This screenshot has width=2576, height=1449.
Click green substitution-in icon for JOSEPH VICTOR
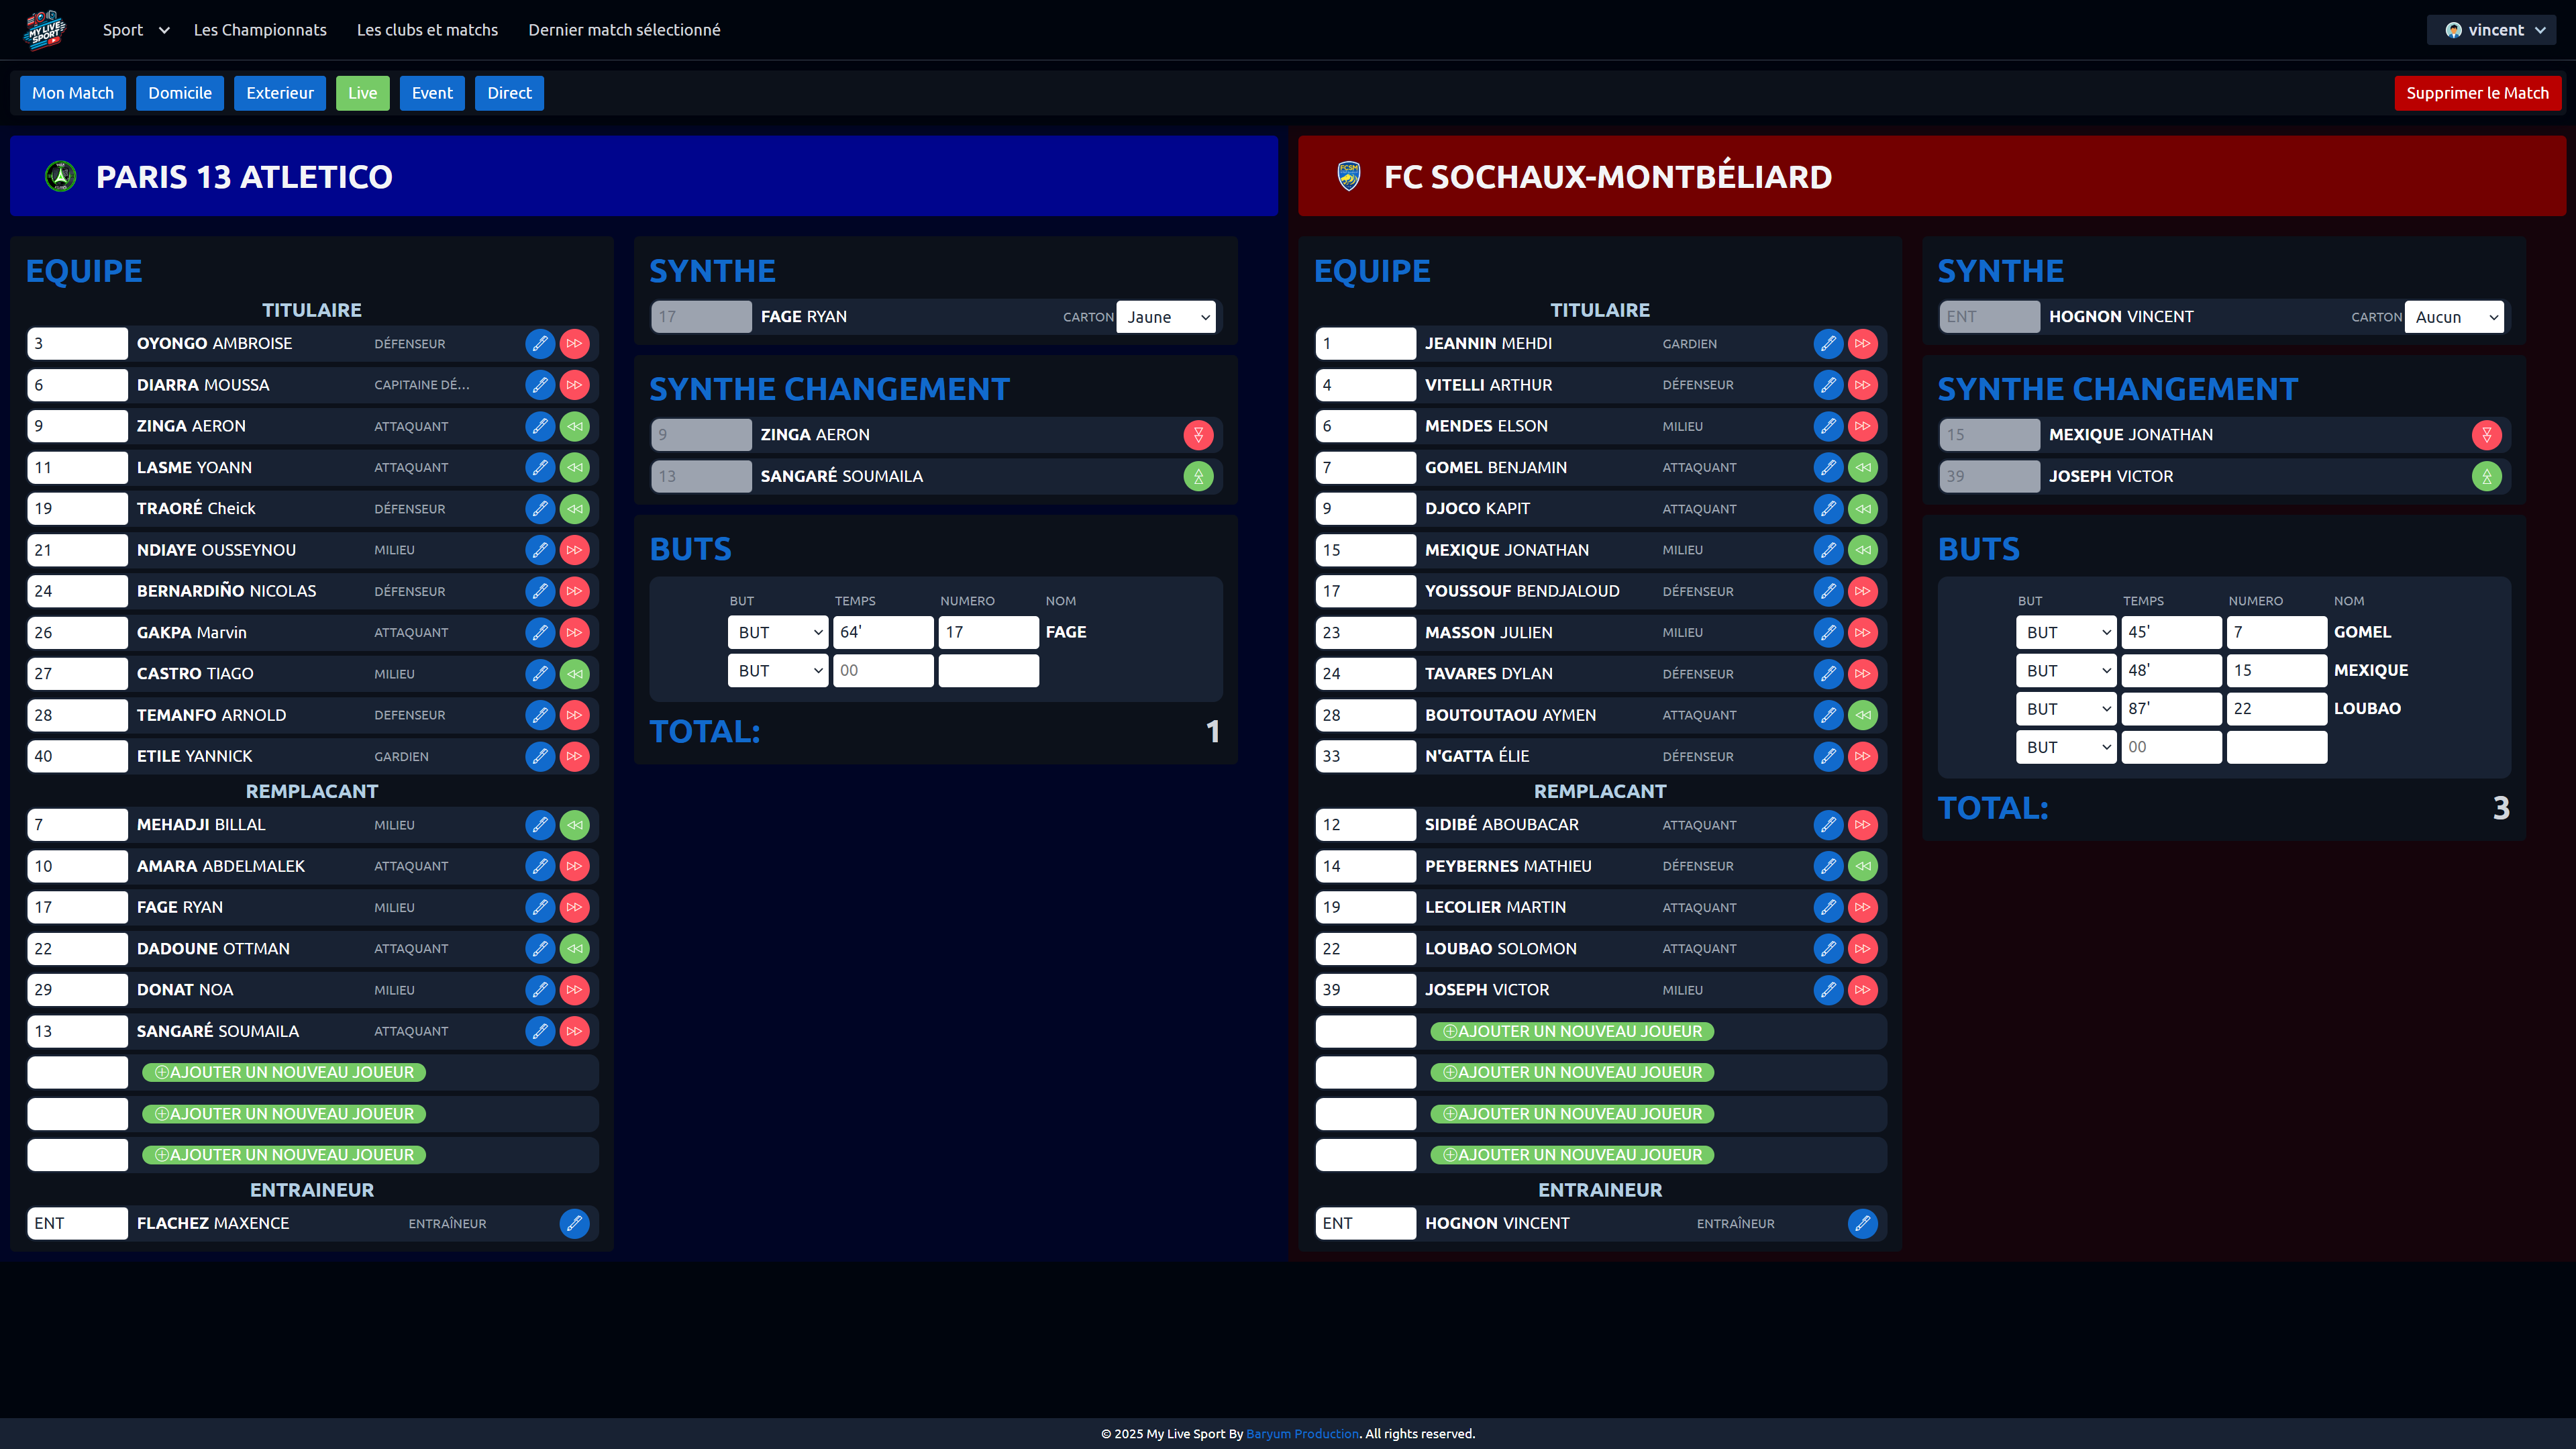(x=2486, y=476)
